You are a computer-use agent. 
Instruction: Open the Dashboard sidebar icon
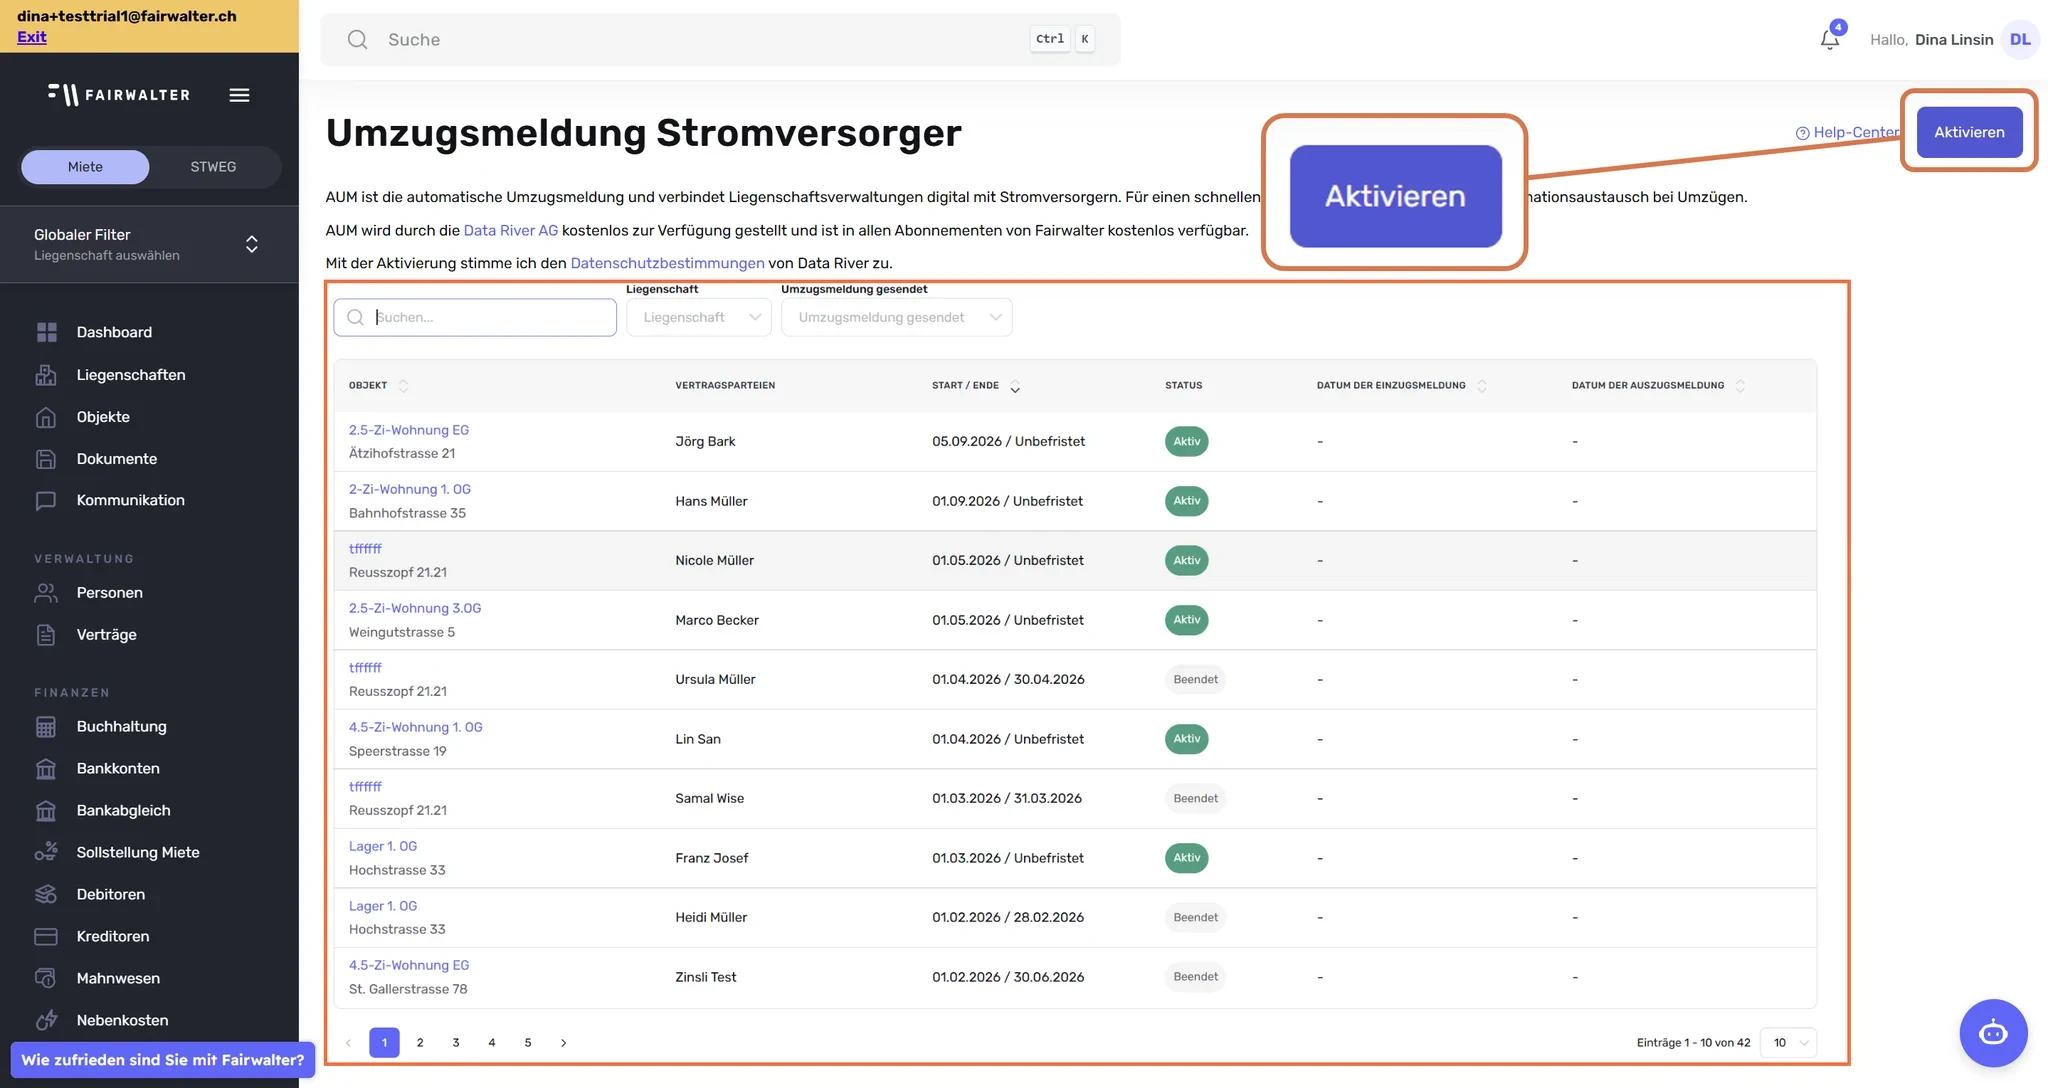click(46, 332)
